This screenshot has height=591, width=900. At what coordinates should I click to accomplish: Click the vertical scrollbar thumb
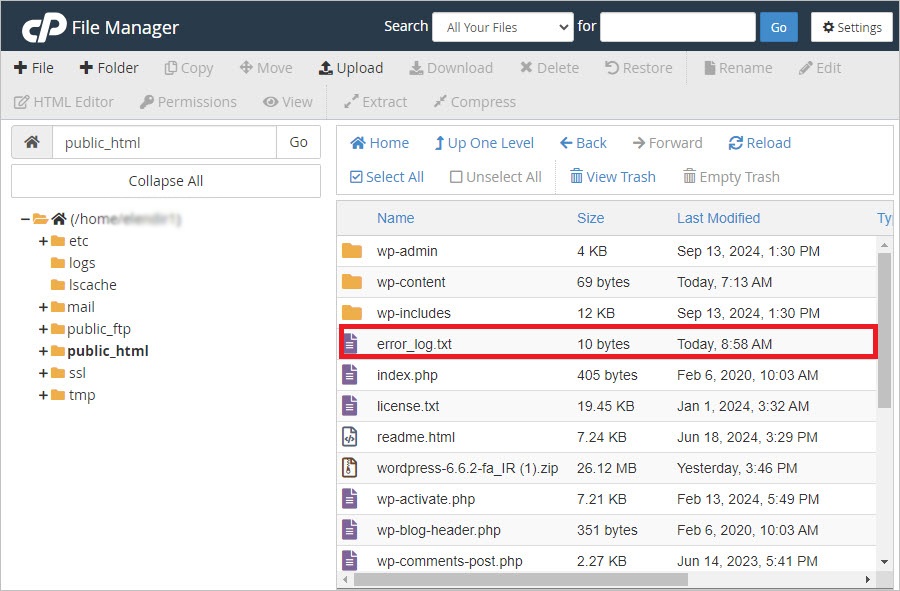click(x=885, y=329)
